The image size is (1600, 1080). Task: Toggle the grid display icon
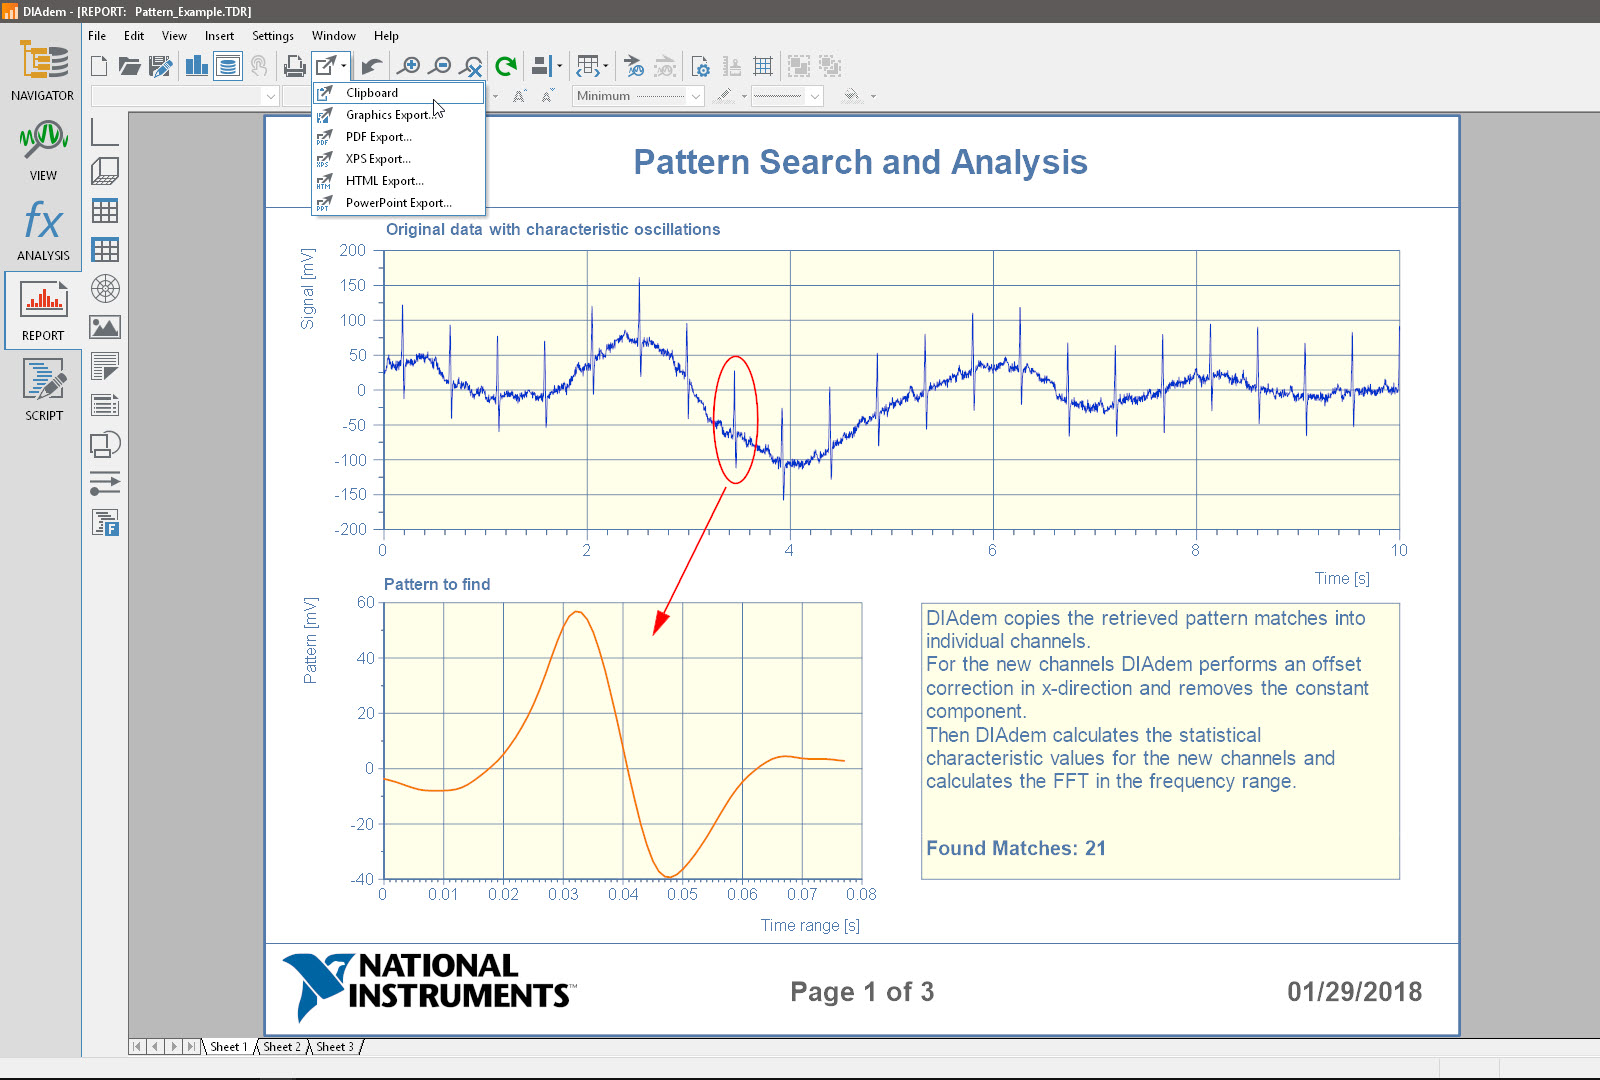click(763, 66)
